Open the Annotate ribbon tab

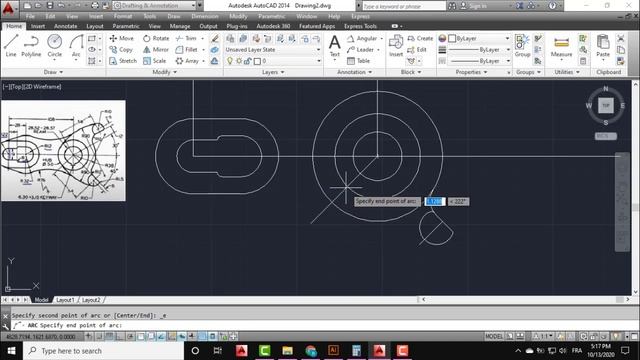[65, 26]
